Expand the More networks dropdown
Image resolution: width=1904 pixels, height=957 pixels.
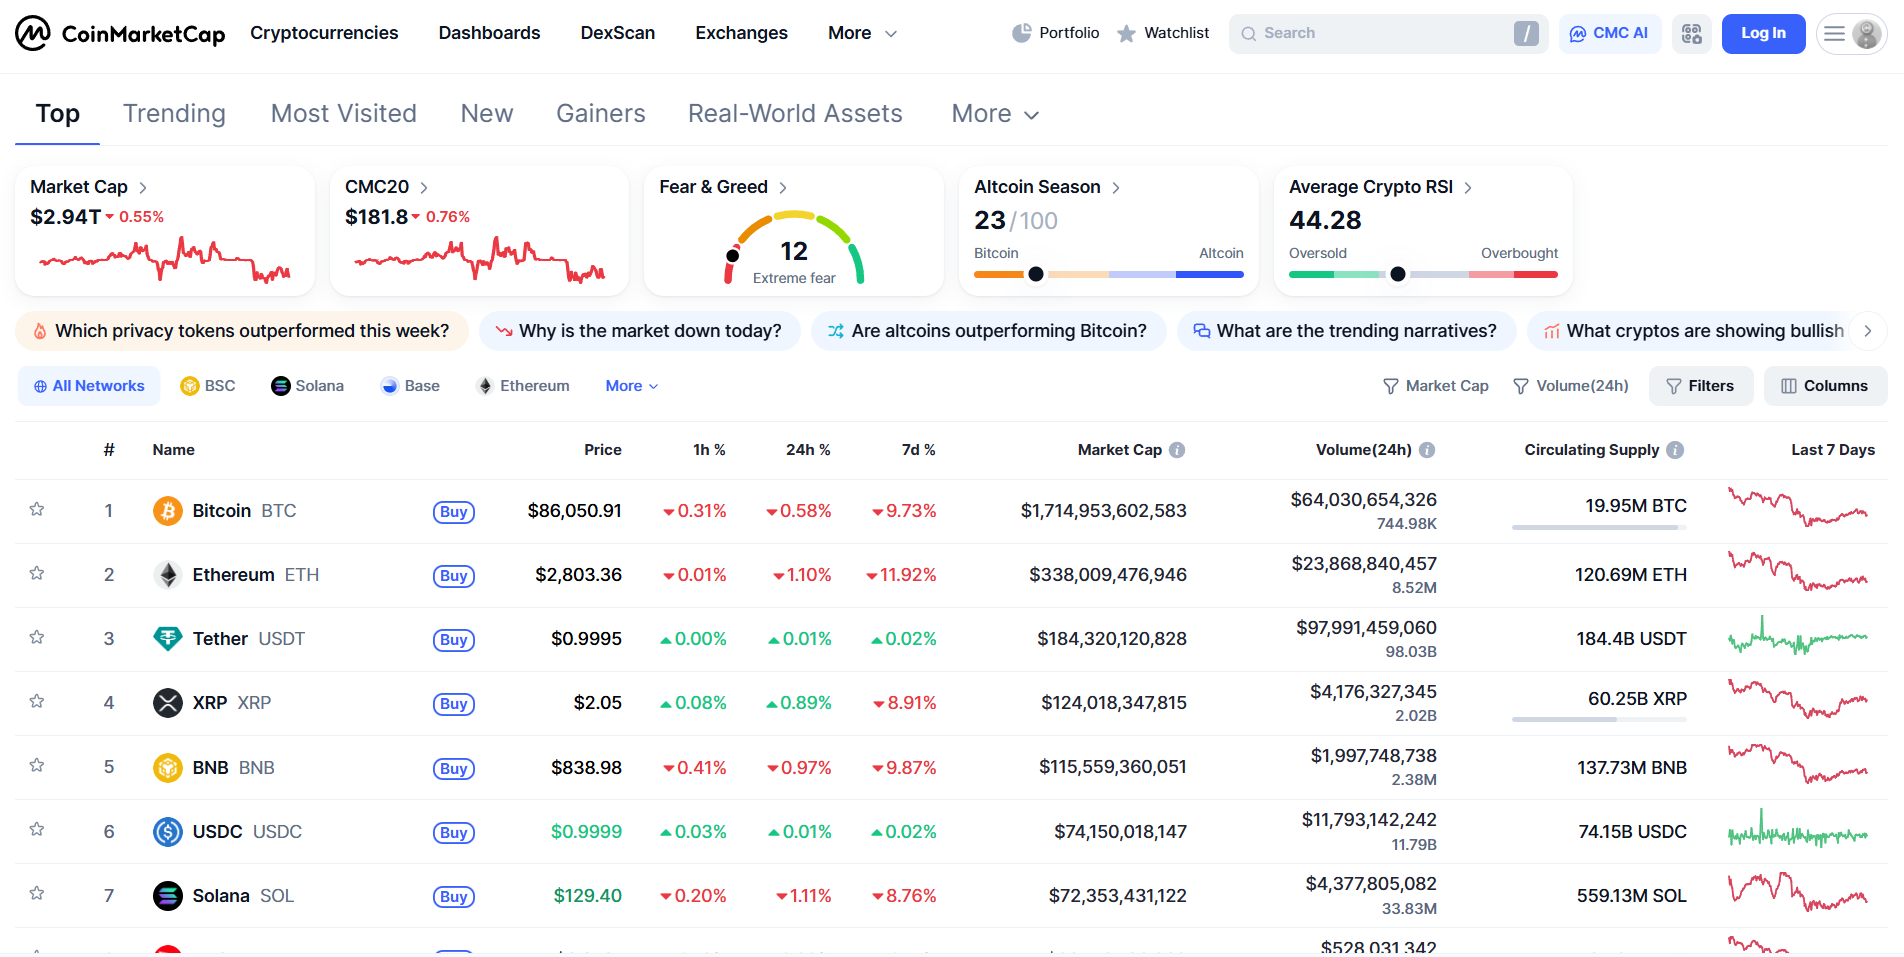[x=632, y=386]
